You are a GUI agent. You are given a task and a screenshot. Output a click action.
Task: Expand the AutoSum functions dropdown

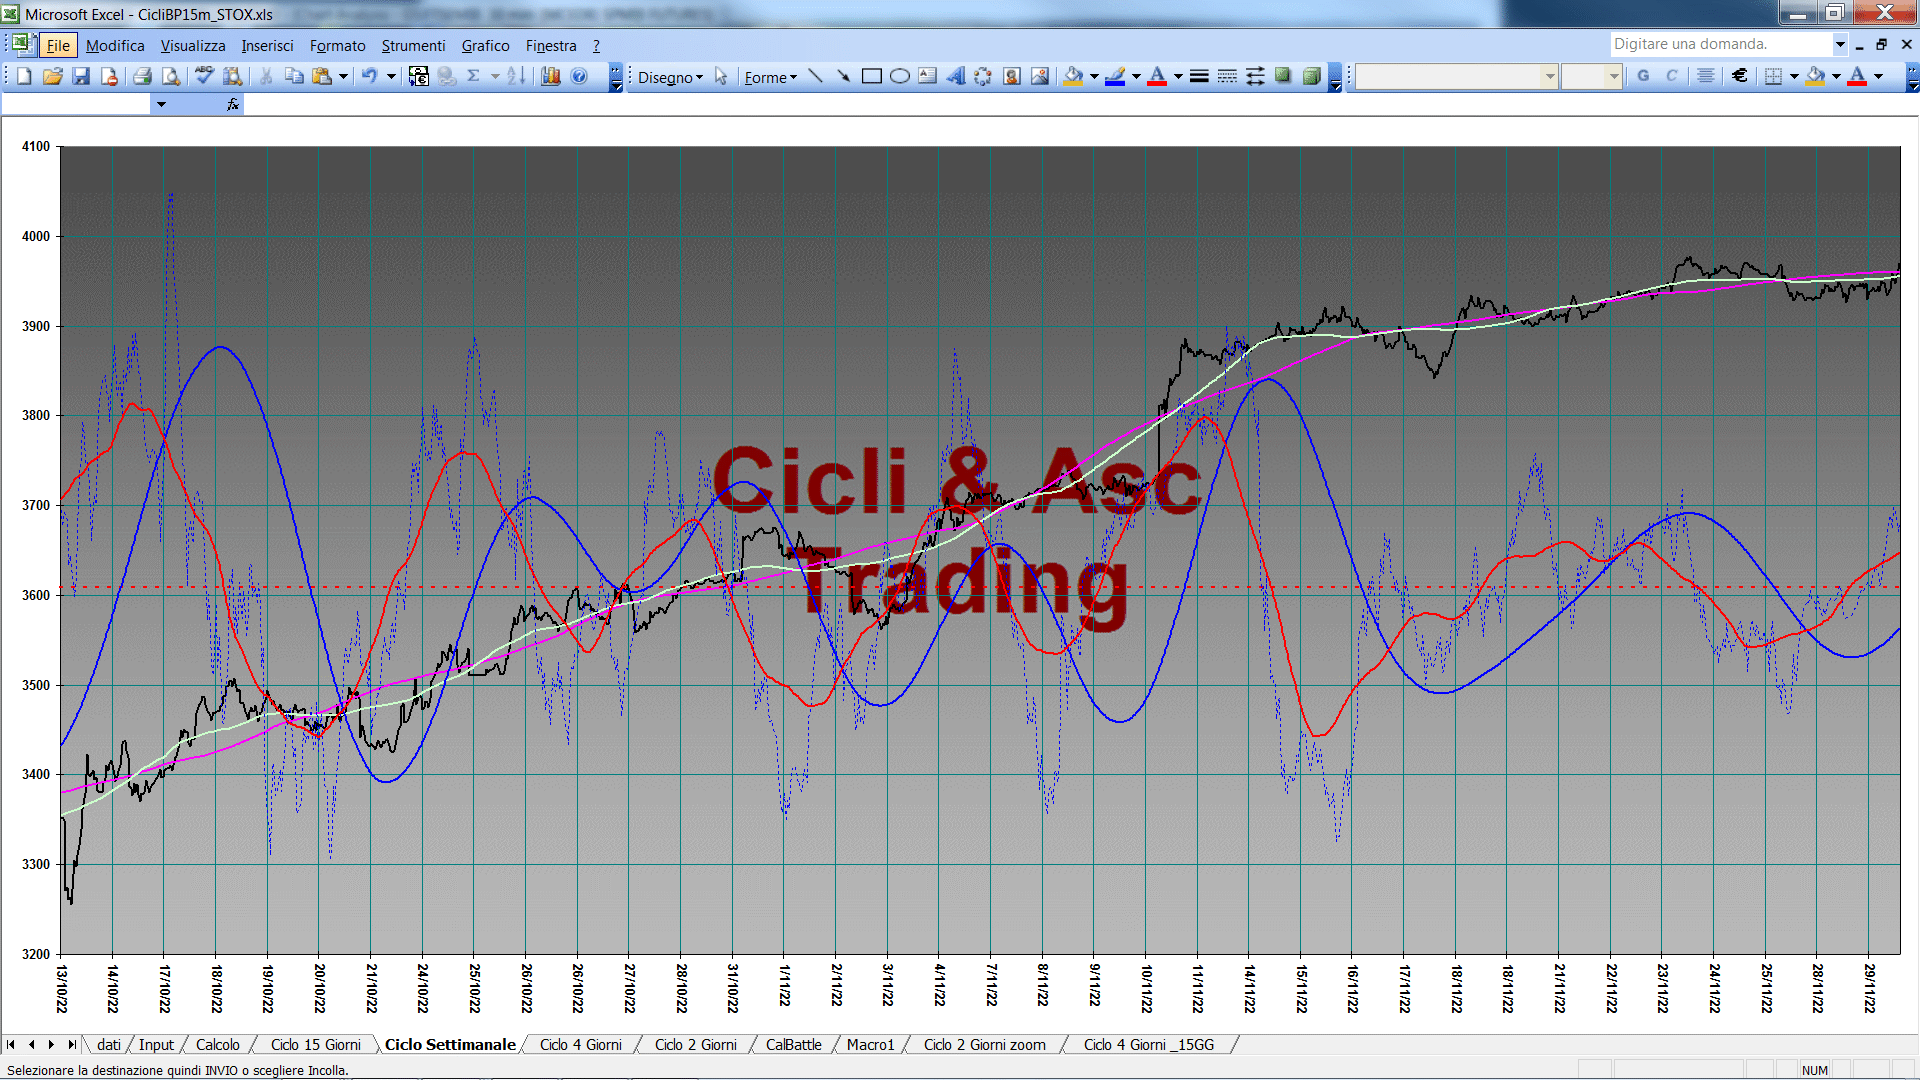coord(495,76)
